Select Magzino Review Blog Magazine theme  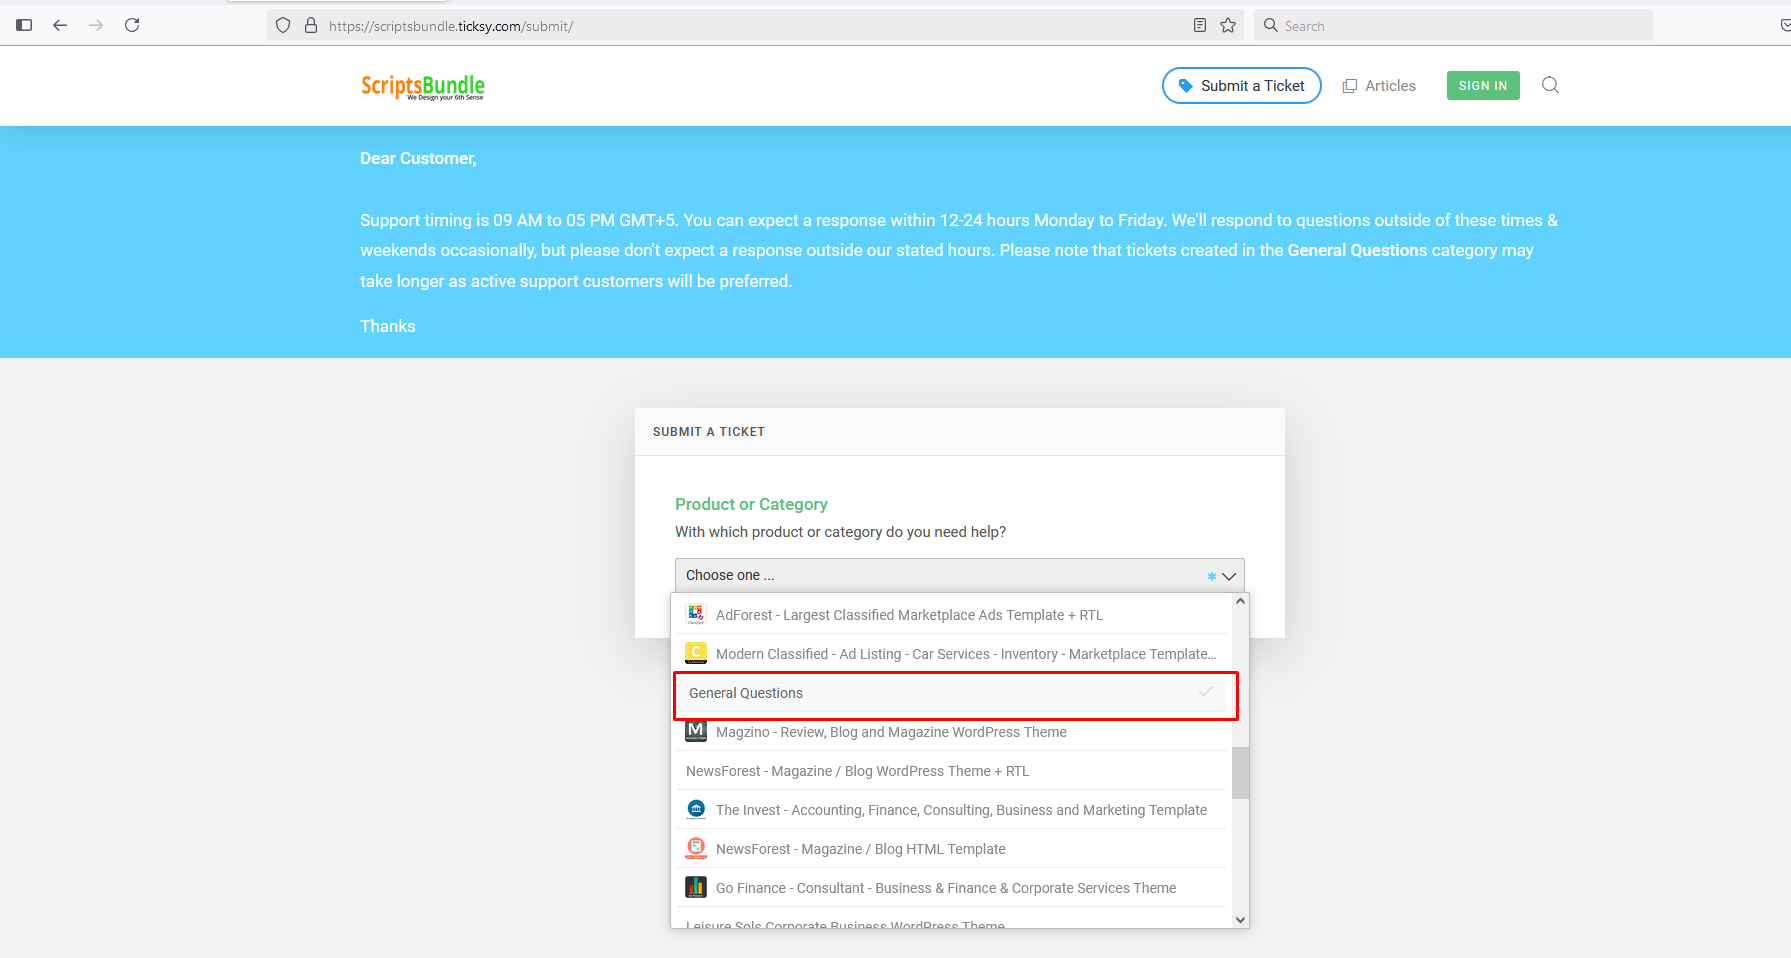951,732
